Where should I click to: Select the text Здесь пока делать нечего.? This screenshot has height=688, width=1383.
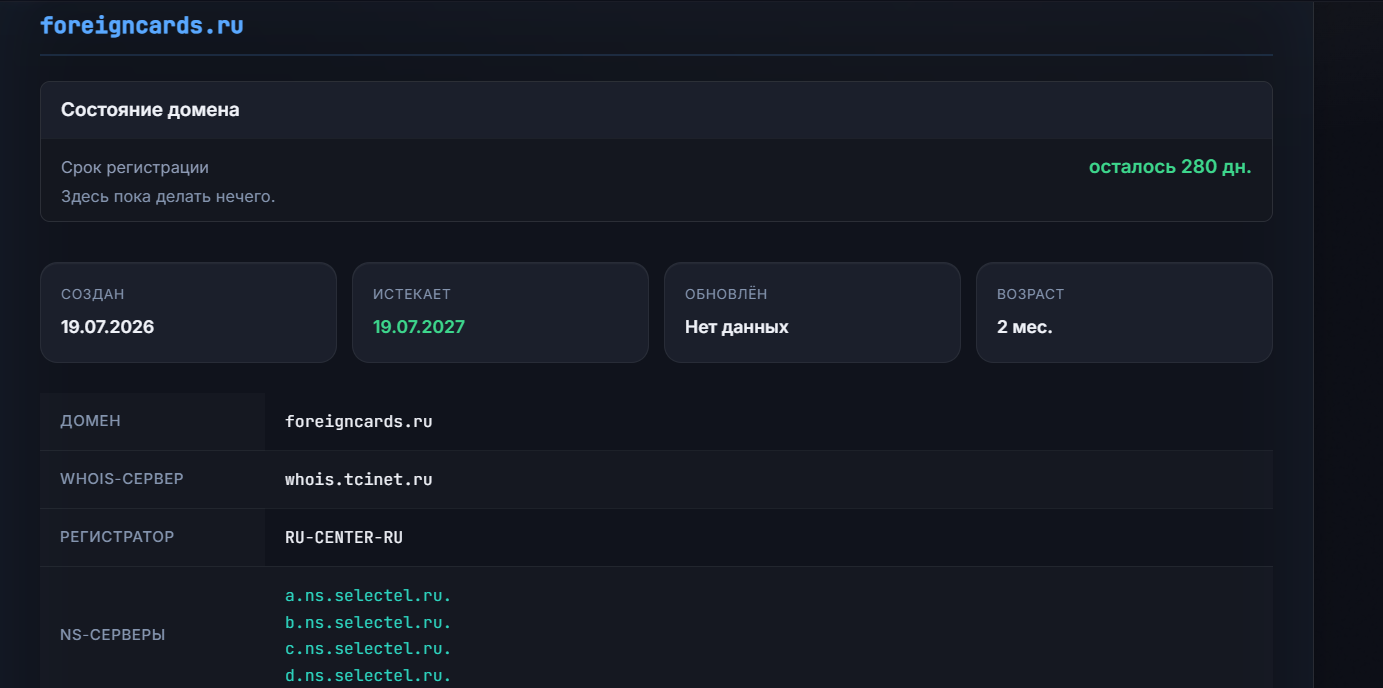[168, 197]
